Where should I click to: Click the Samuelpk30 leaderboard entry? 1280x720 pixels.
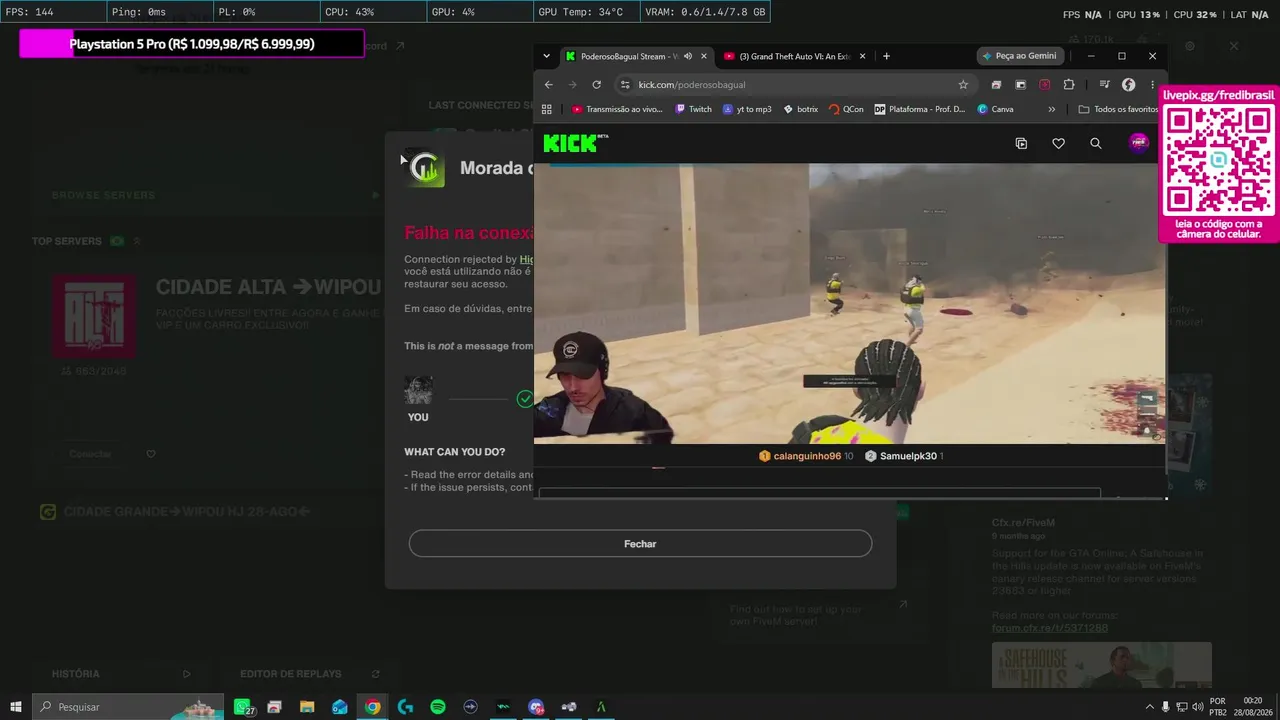point(904,456)
